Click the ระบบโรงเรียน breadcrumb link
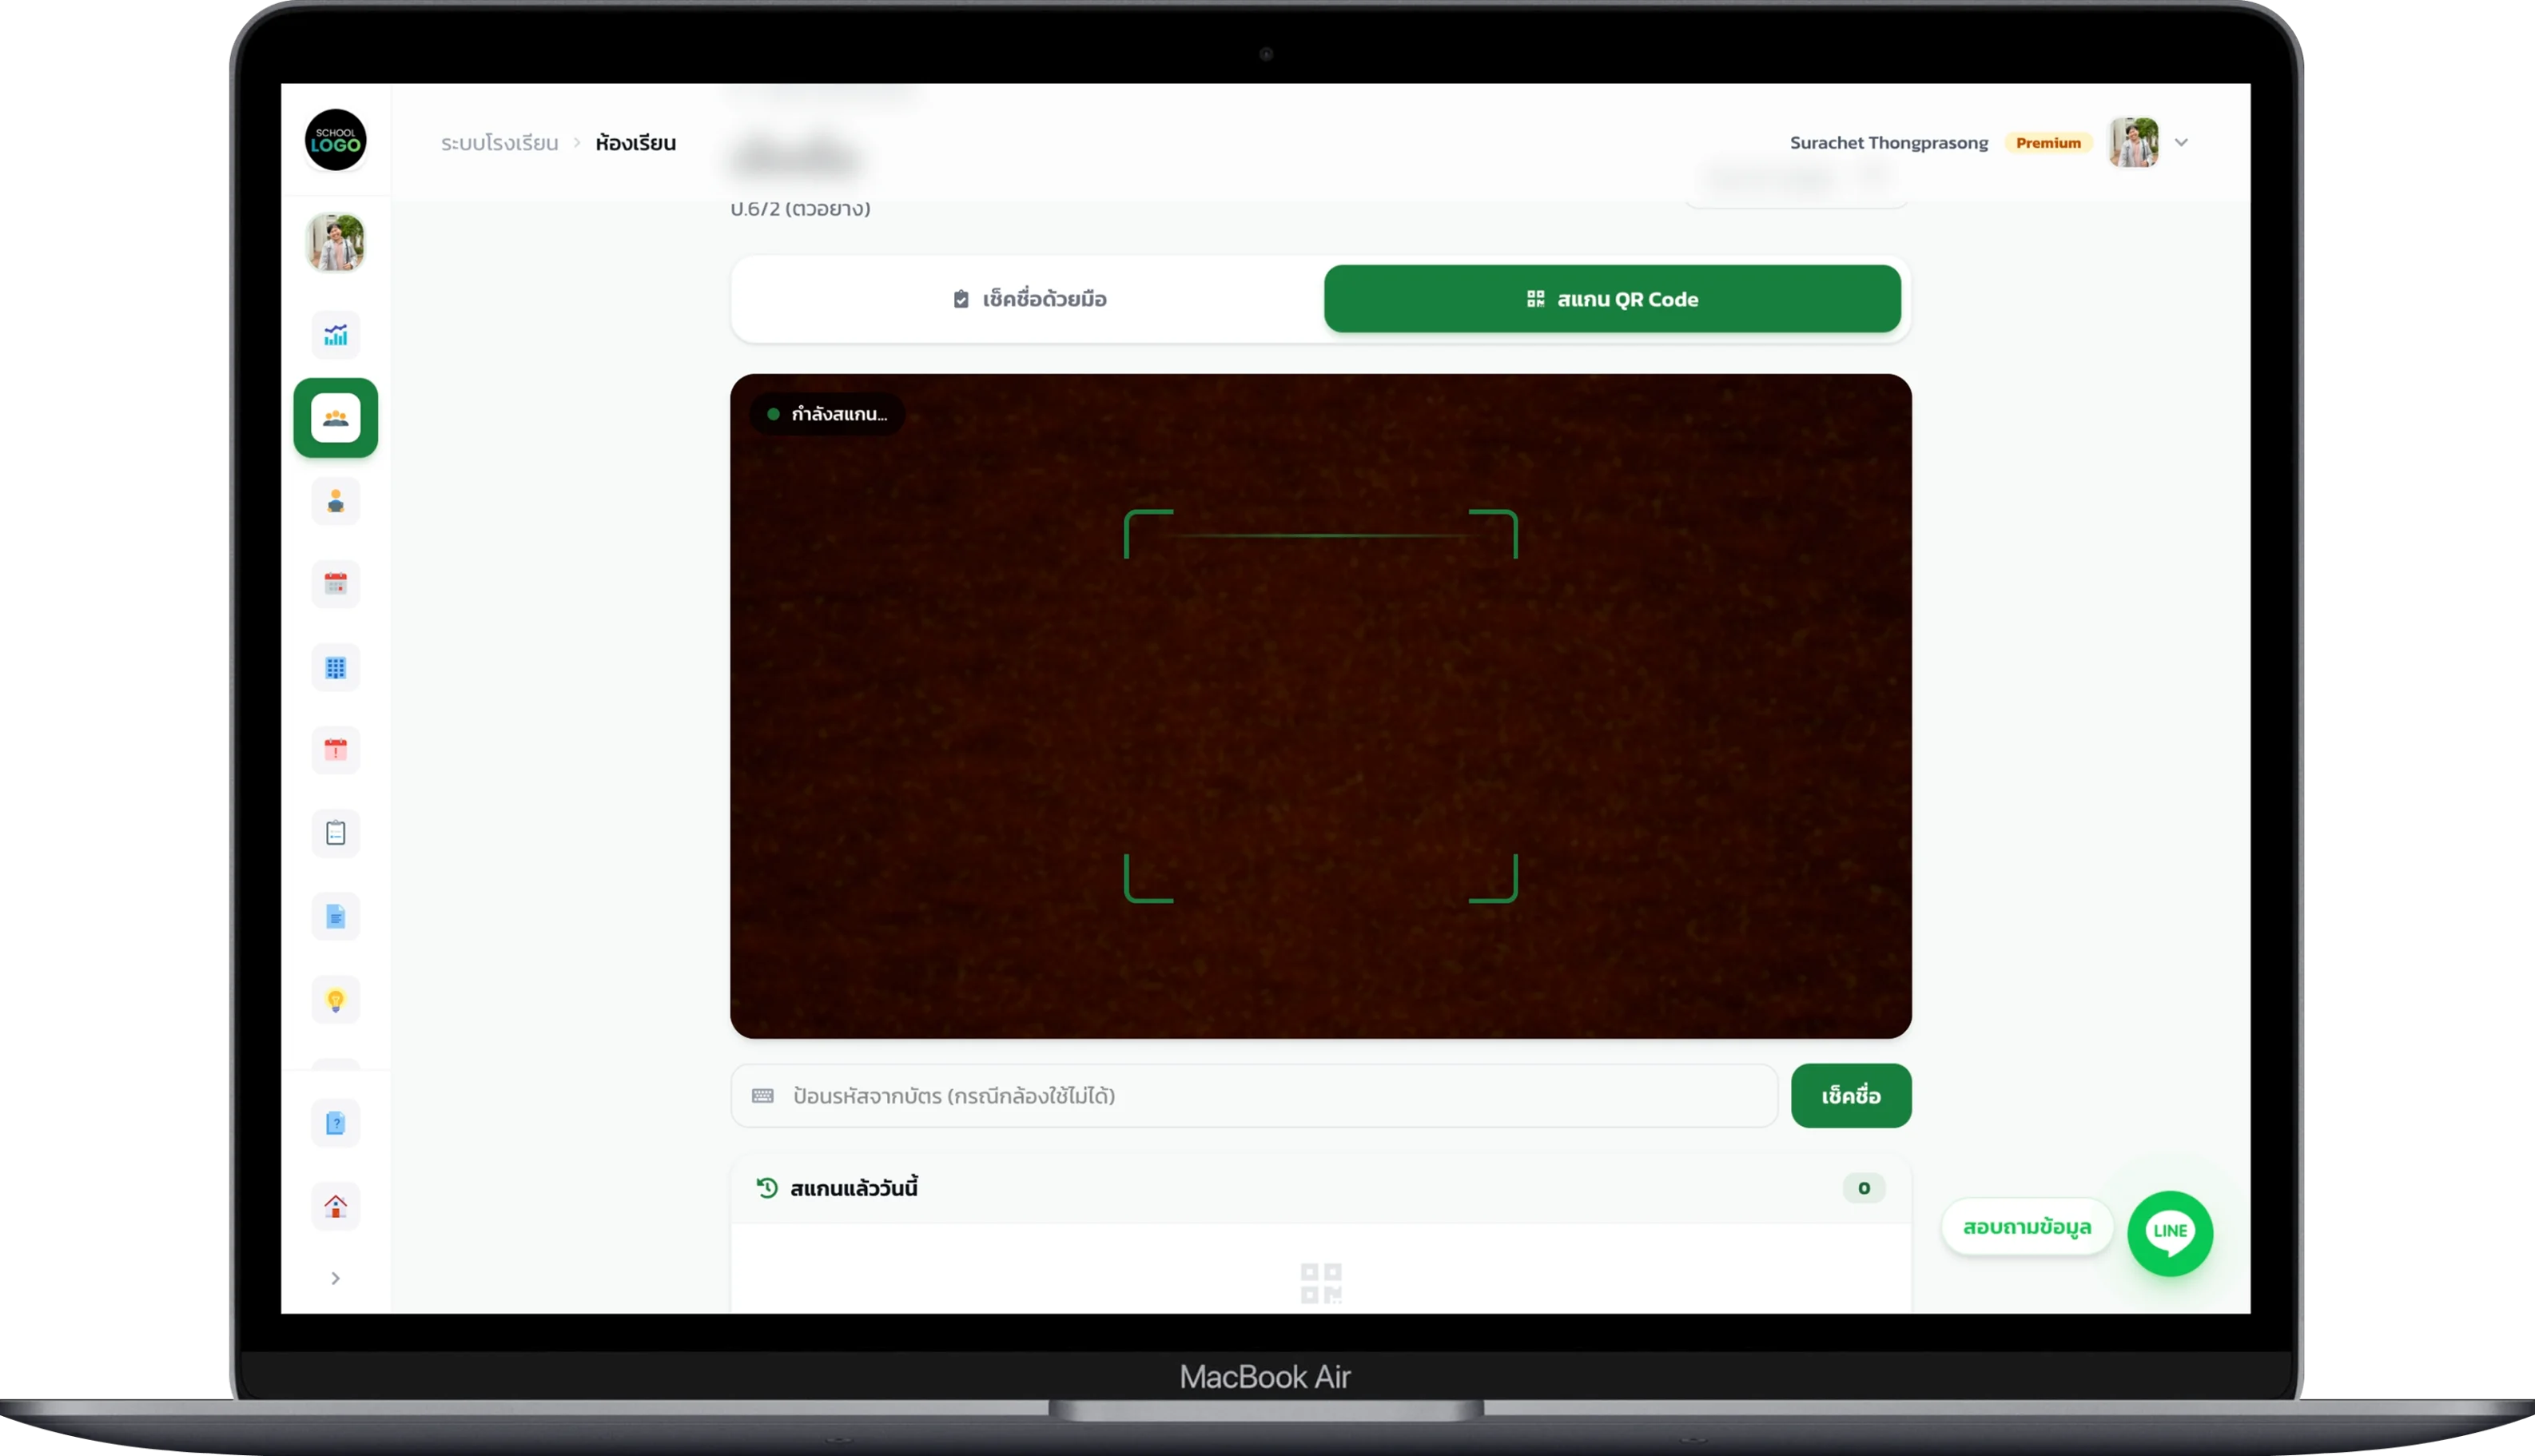This screenshot has width=2535, height=1456. click(x=499, y=143)
